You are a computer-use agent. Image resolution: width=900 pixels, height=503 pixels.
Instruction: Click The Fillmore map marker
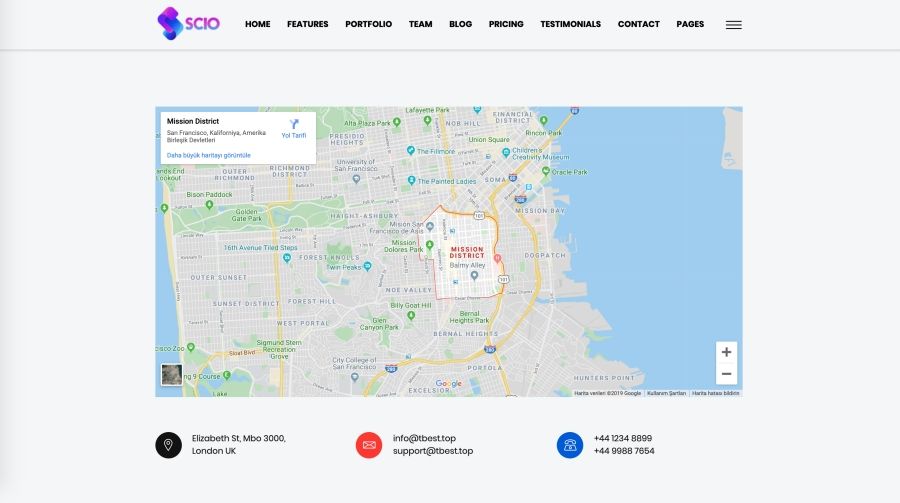410,150
